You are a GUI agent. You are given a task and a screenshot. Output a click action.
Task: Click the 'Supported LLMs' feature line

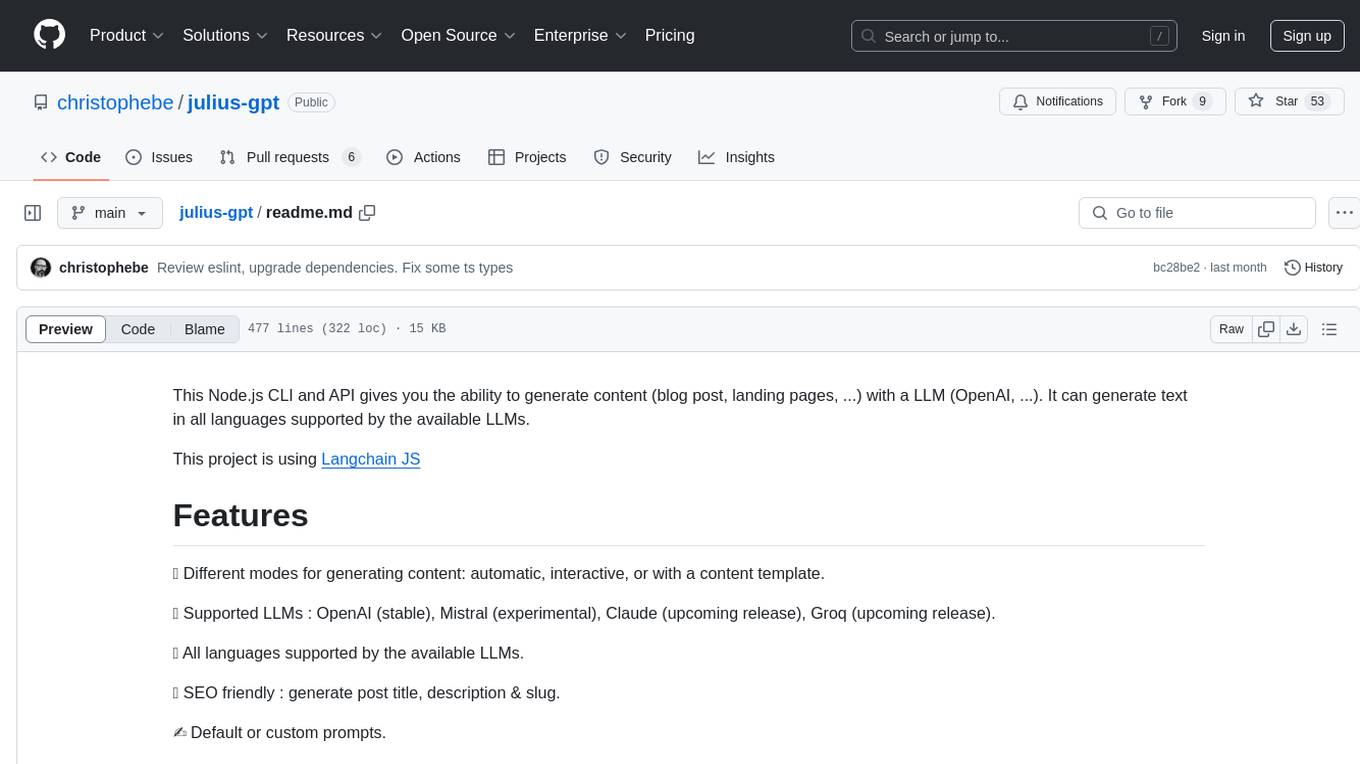click(584, 613)
